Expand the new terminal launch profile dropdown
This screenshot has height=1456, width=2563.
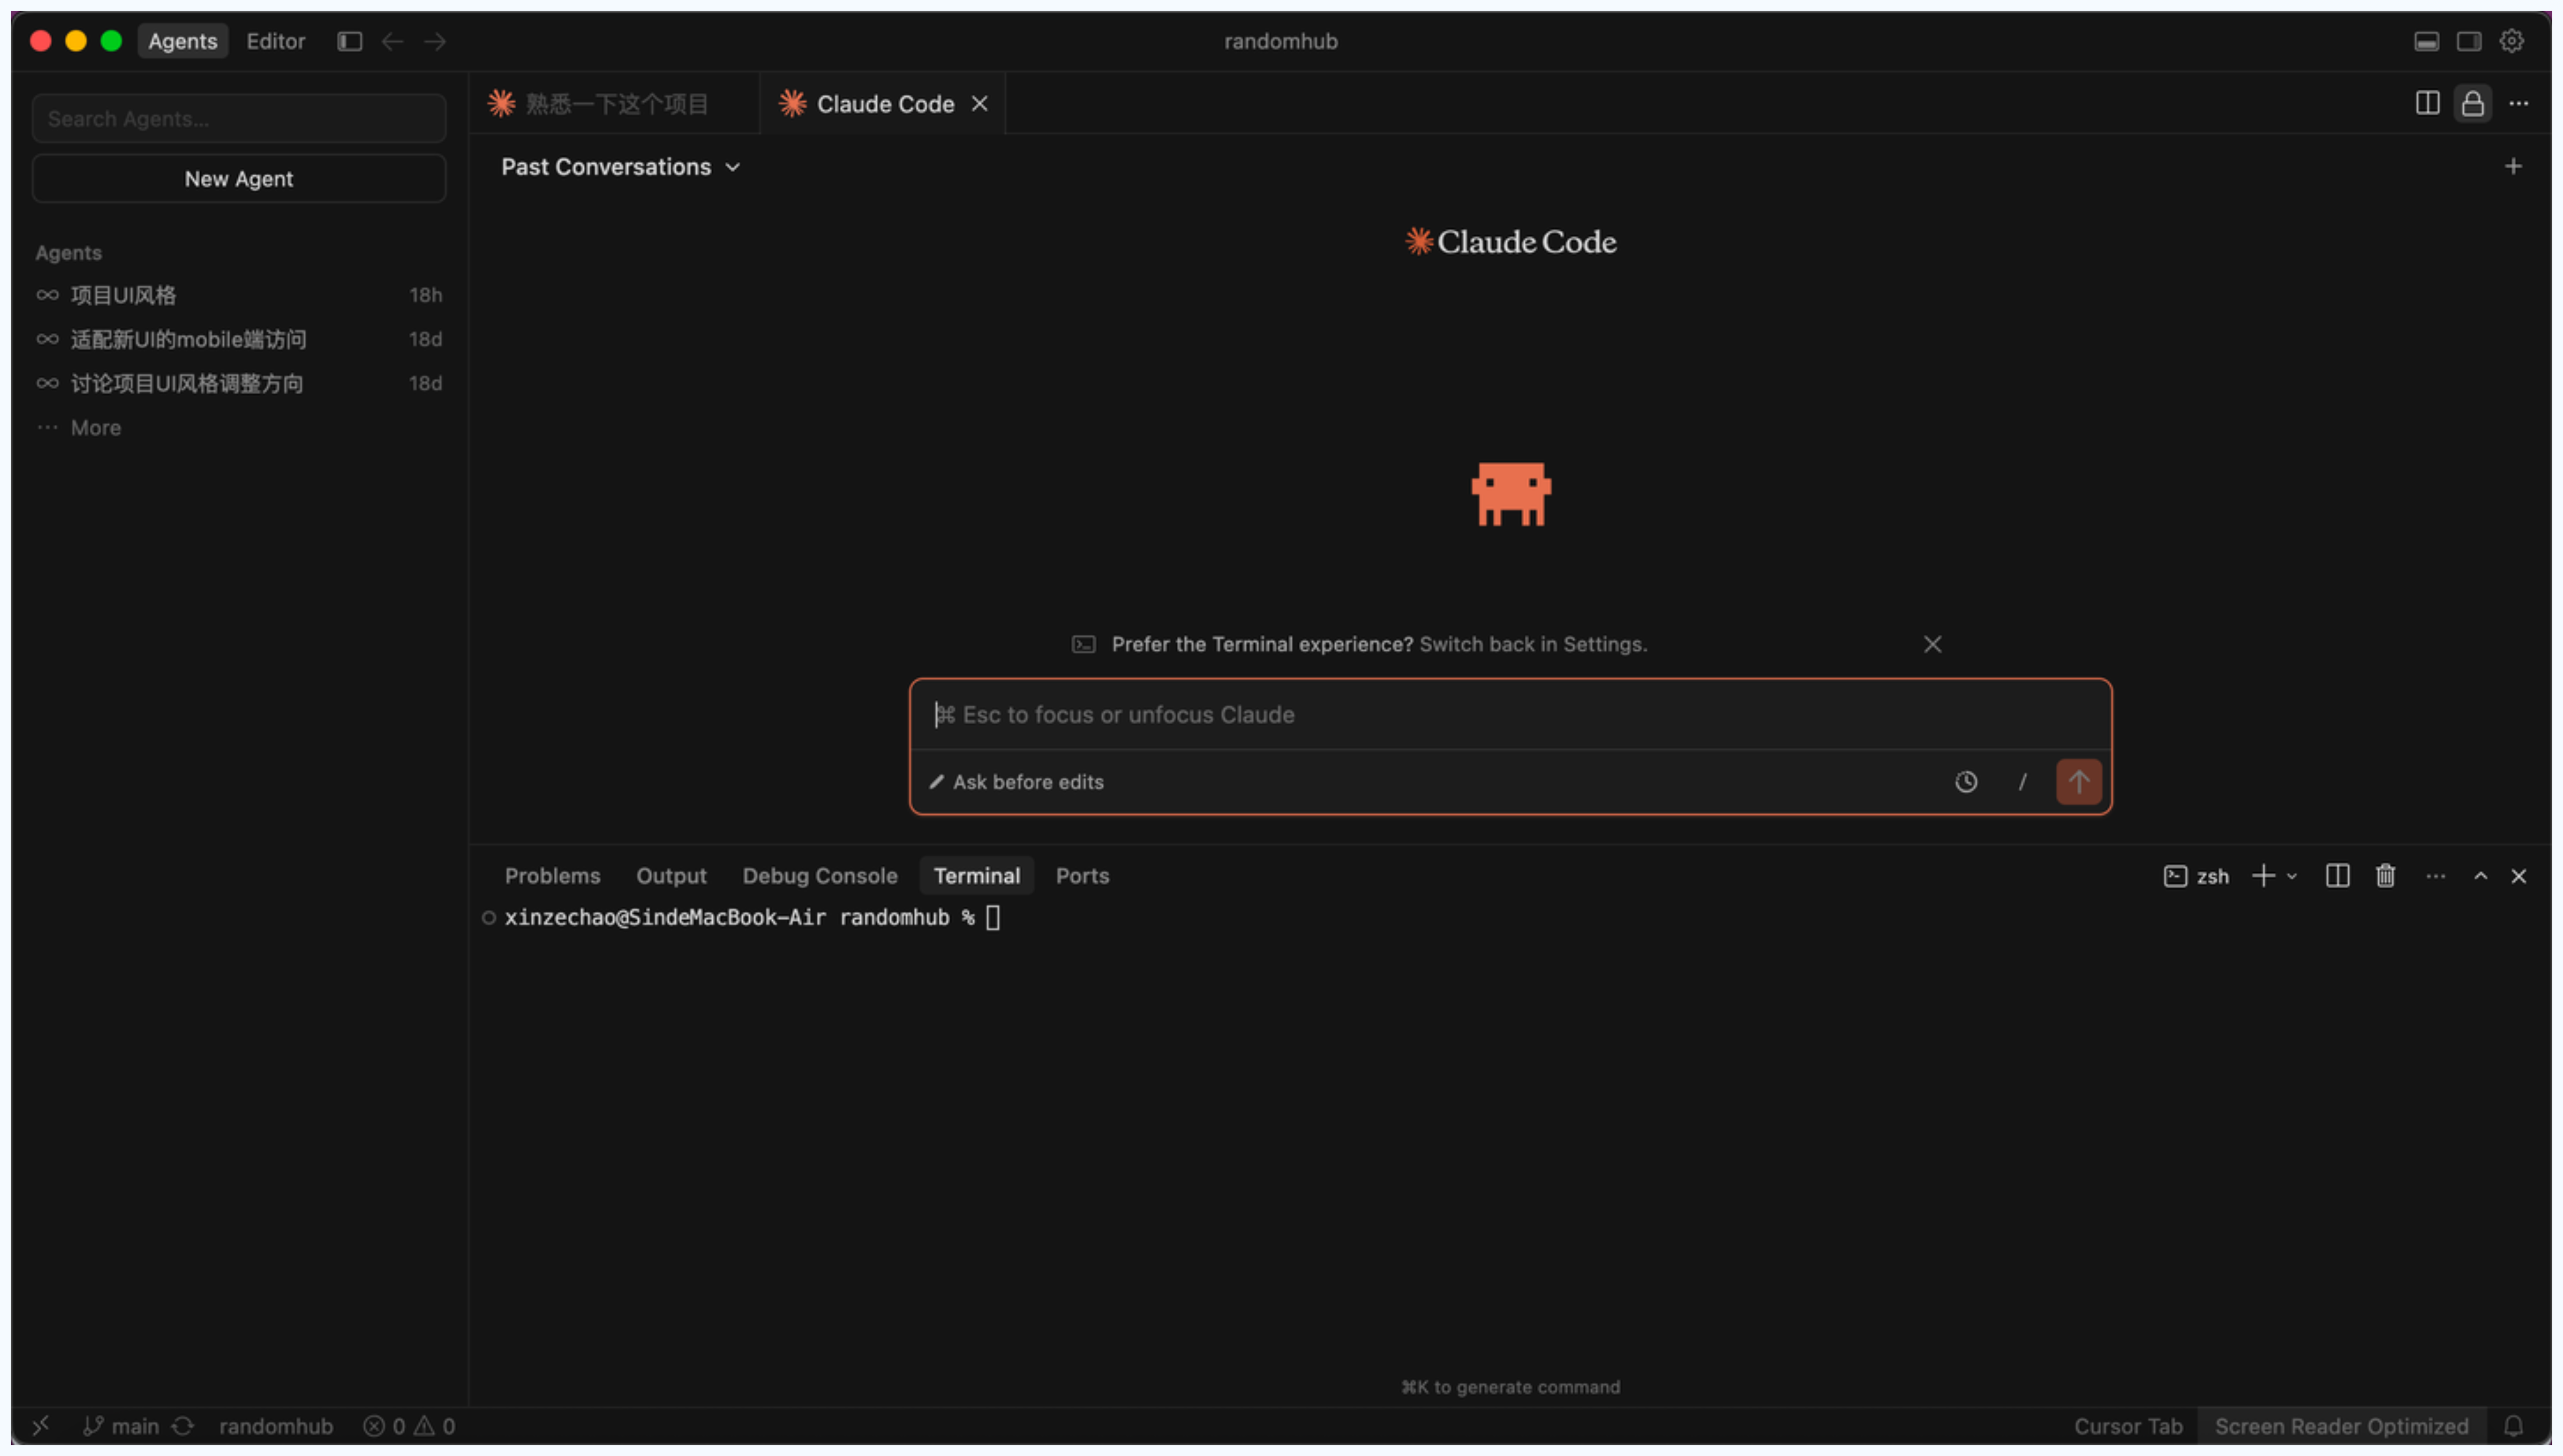click(2292, 876)
